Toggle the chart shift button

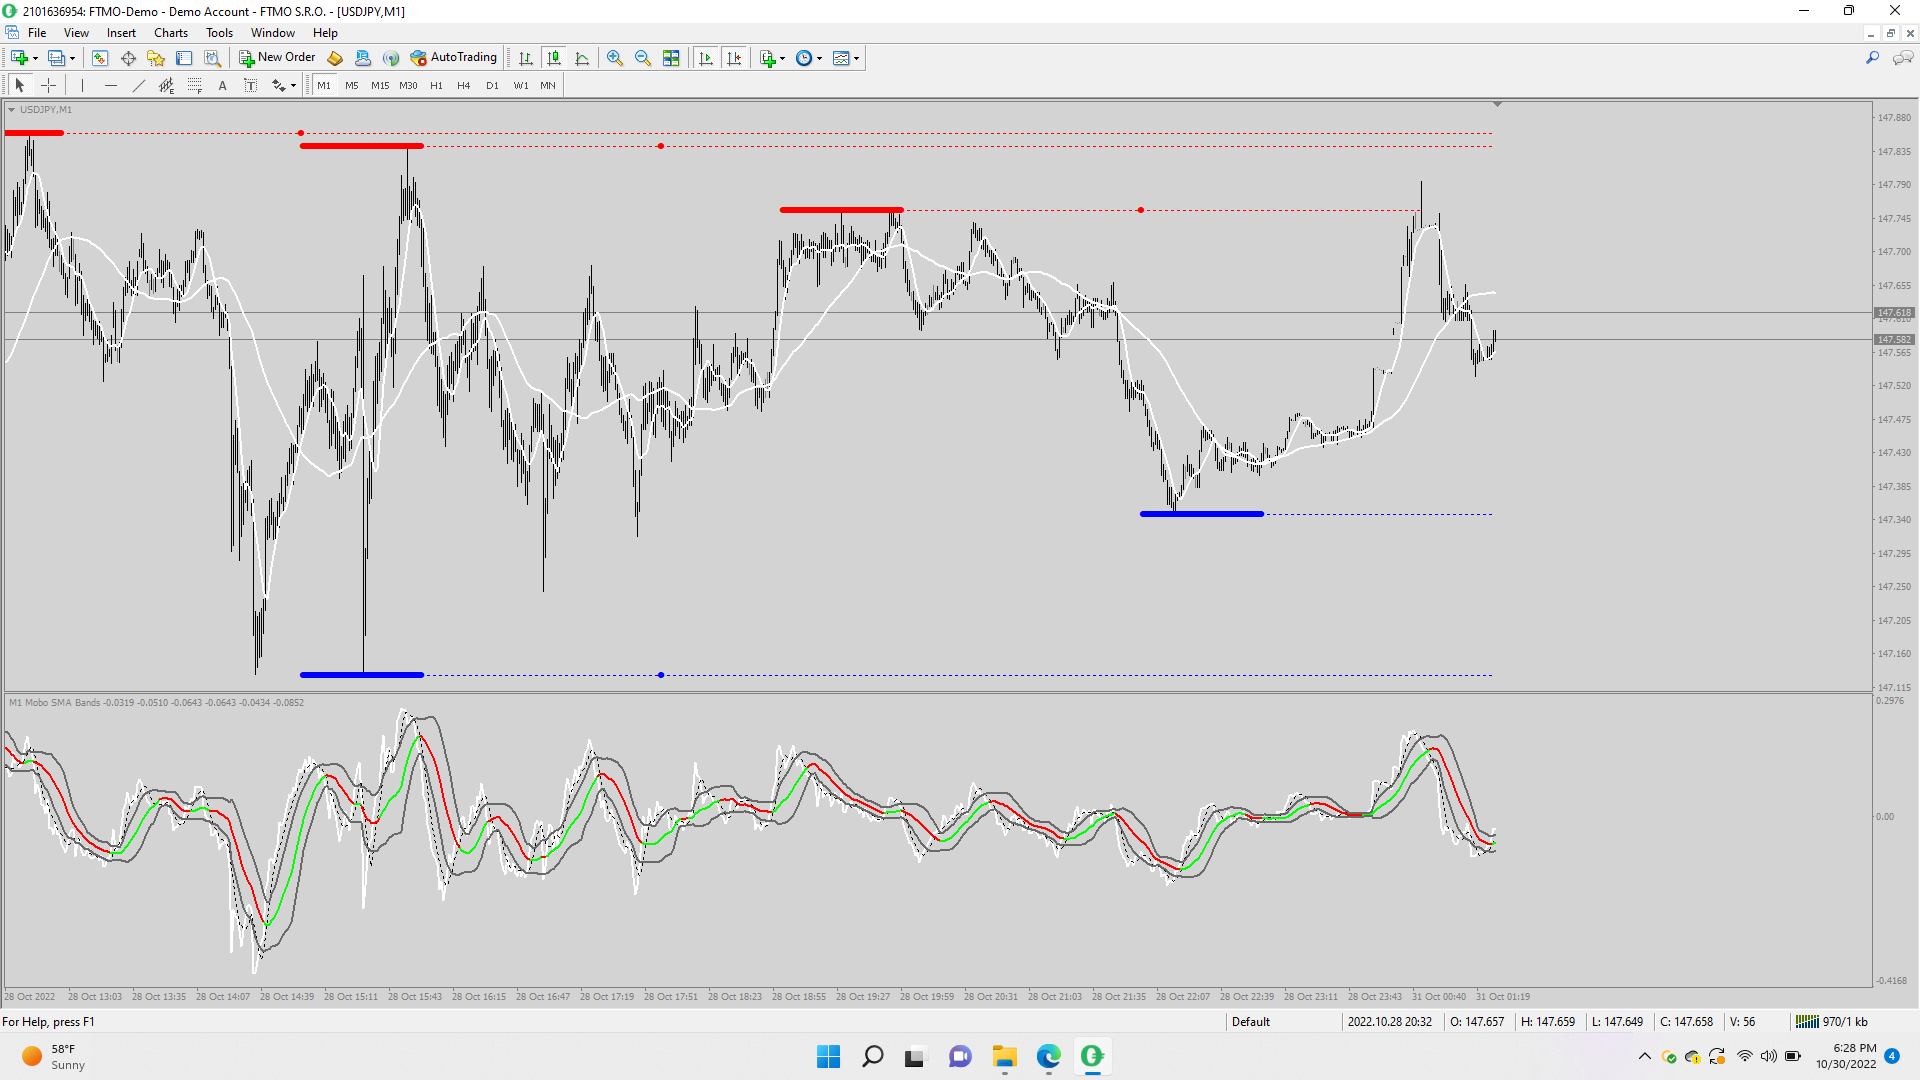(x=735, y=58)
